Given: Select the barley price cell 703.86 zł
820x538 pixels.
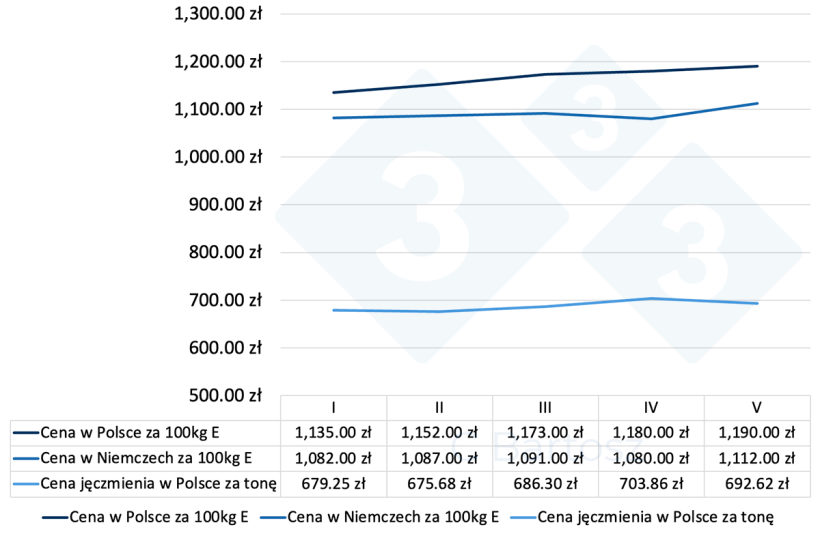Looking at the screenshot, I should [651, 483].
